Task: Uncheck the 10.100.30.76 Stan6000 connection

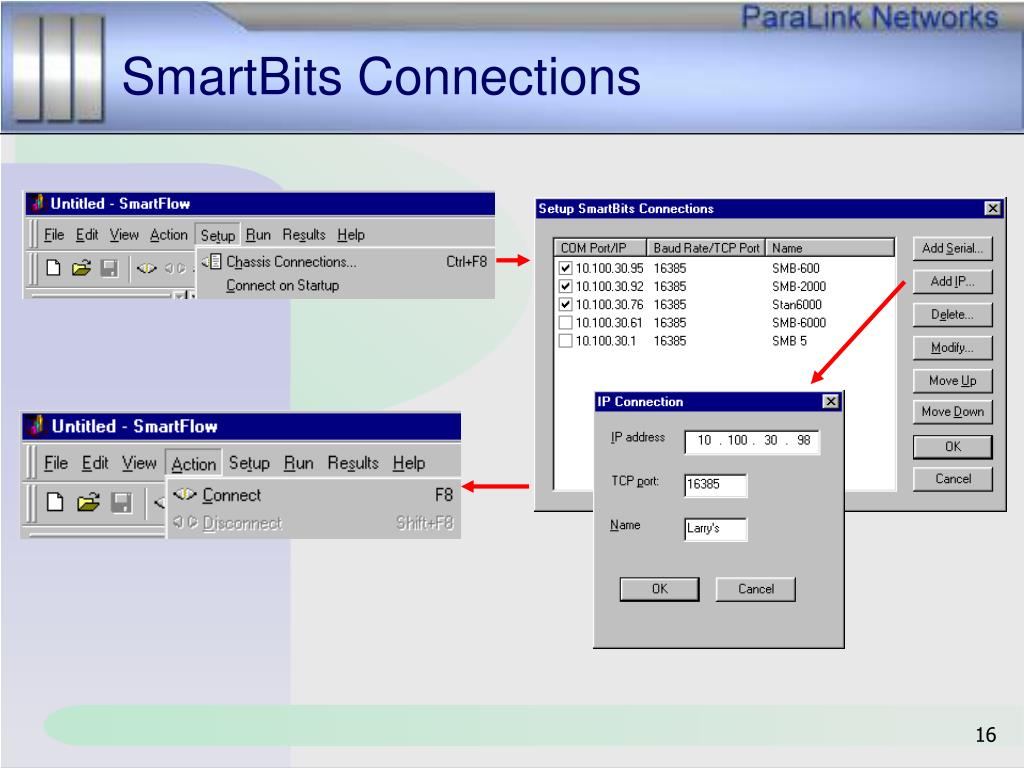Action: (566, 304)
